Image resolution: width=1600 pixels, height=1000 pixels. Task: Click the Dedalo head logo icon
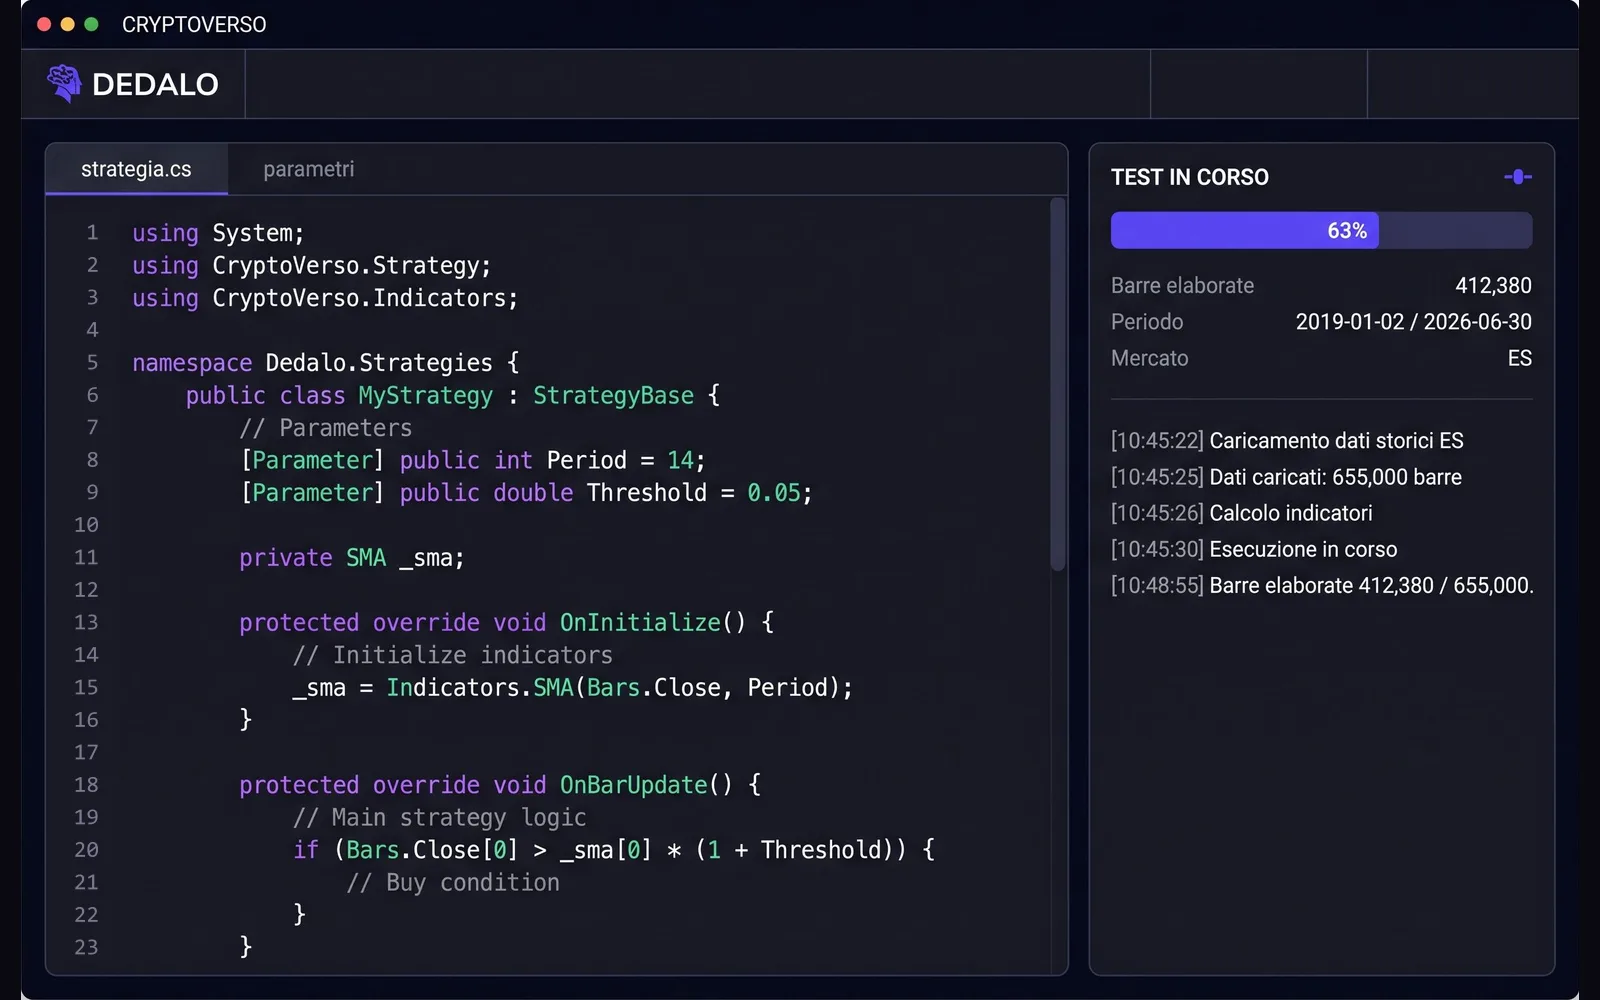[x=65, y=84]
